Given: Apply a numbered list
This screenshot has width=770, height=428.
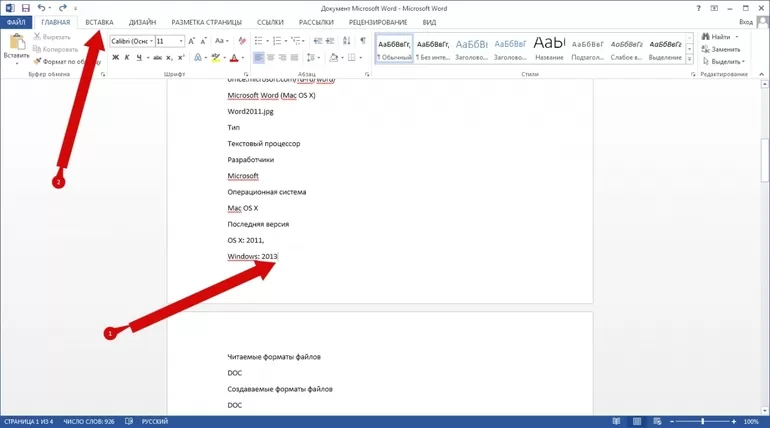Looking at the screenshot, I should pos(277,41).
